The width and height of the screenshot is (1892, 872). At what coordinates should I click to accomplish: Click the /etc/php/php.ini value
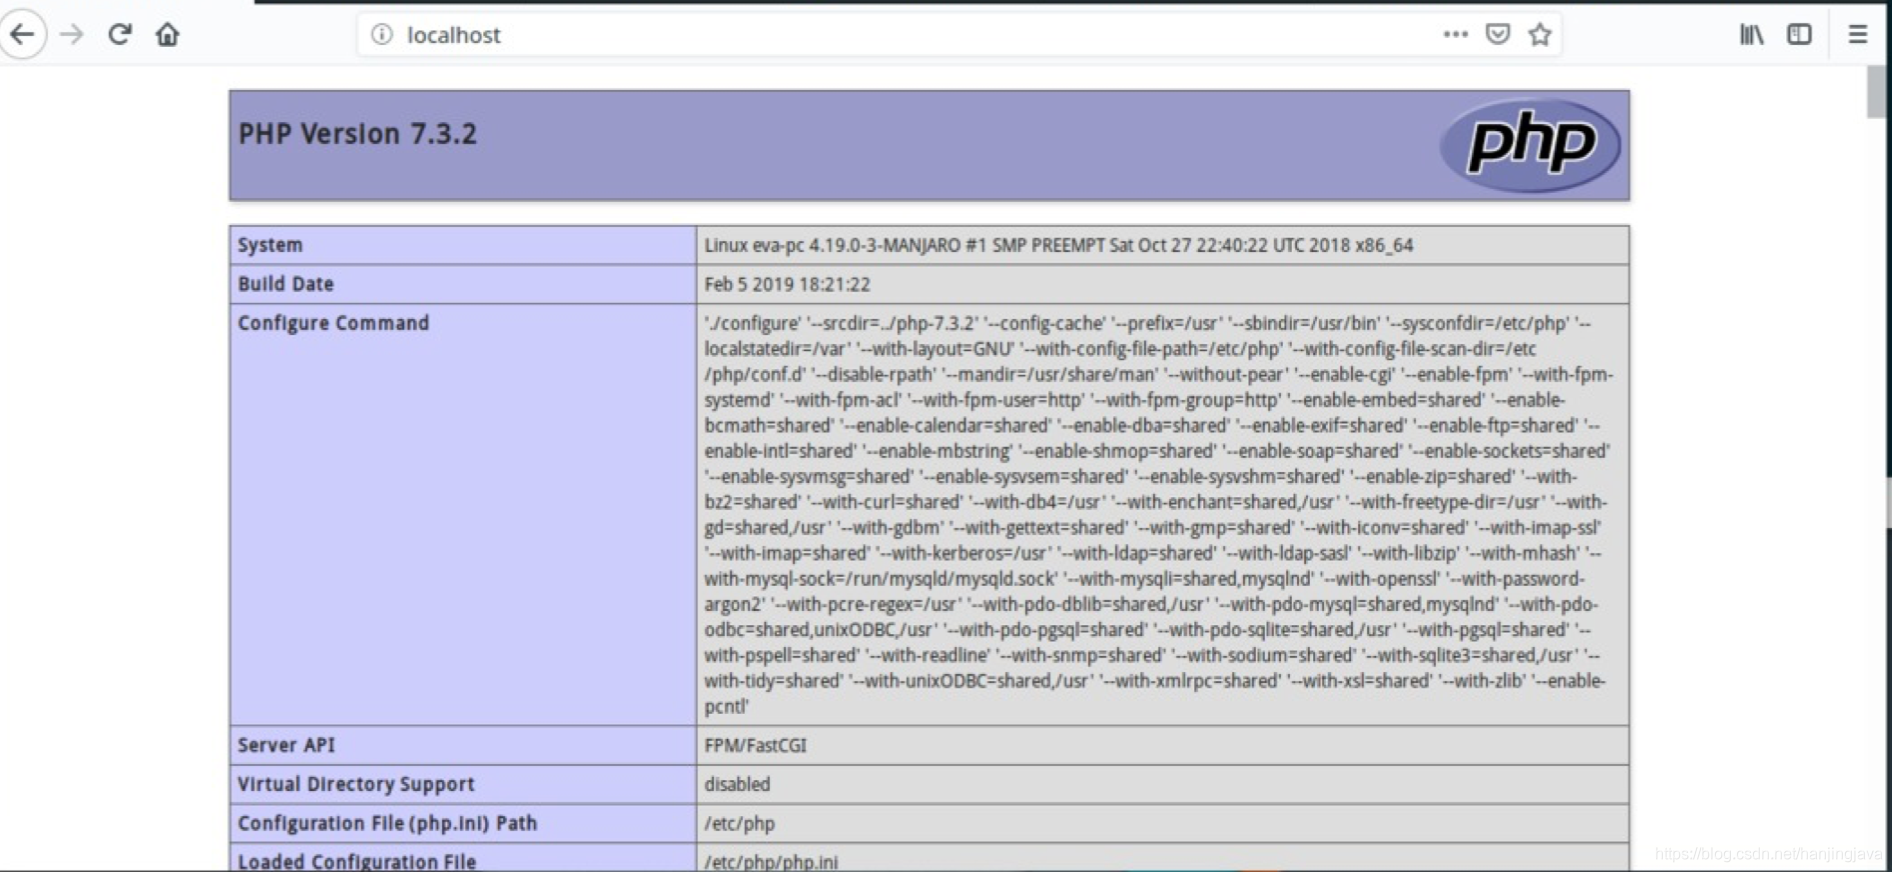click(x=771, y=861)
